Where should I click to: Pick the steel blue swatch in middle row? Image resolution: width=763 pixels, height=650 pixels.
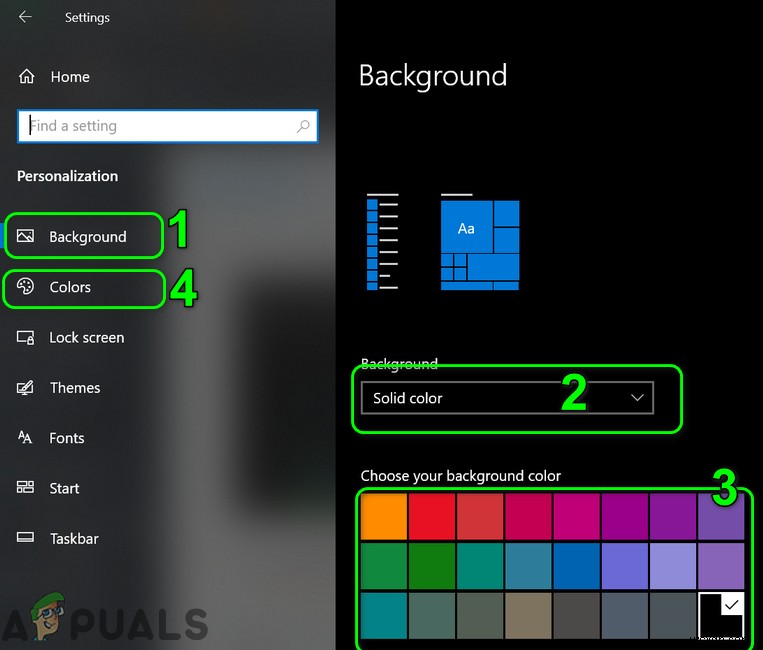pyautogui.click(x=528, y=566)
